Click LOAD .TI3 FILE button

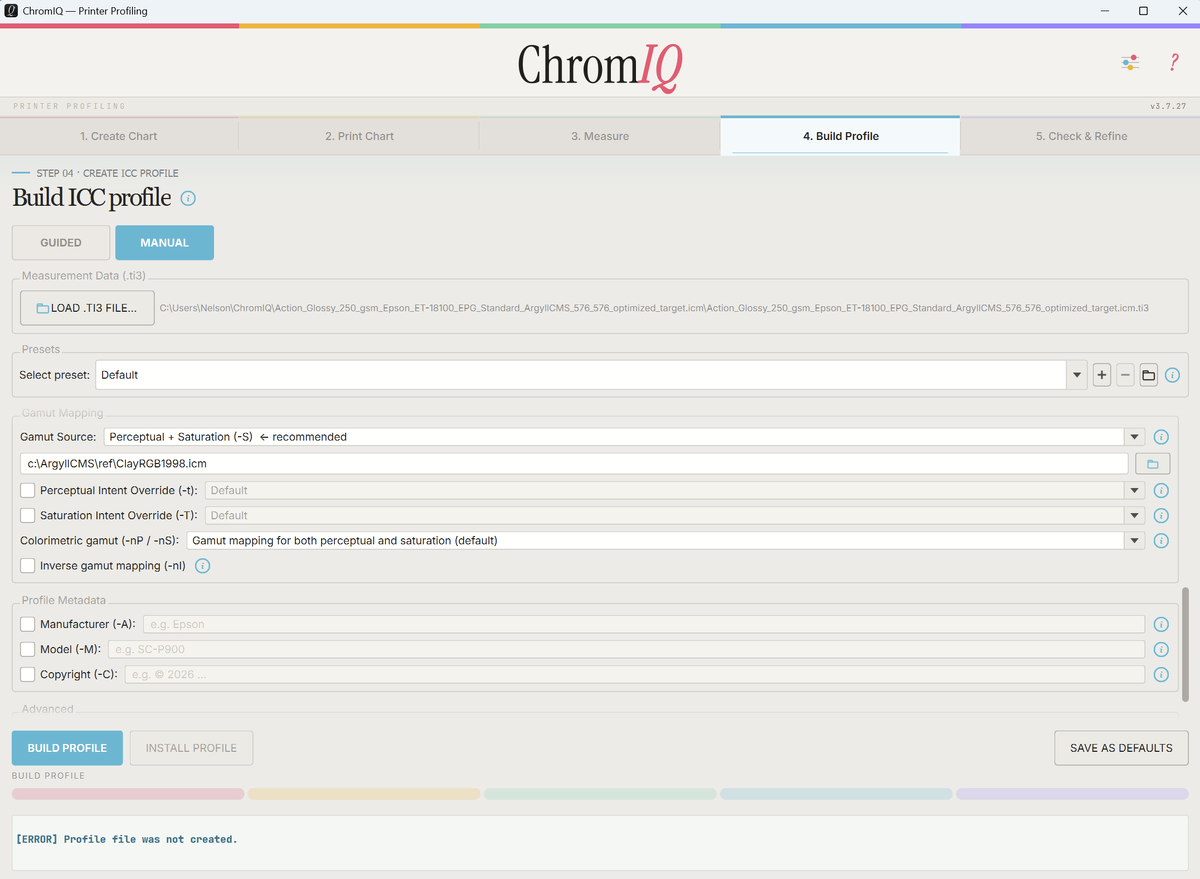[x=87, y=308]
